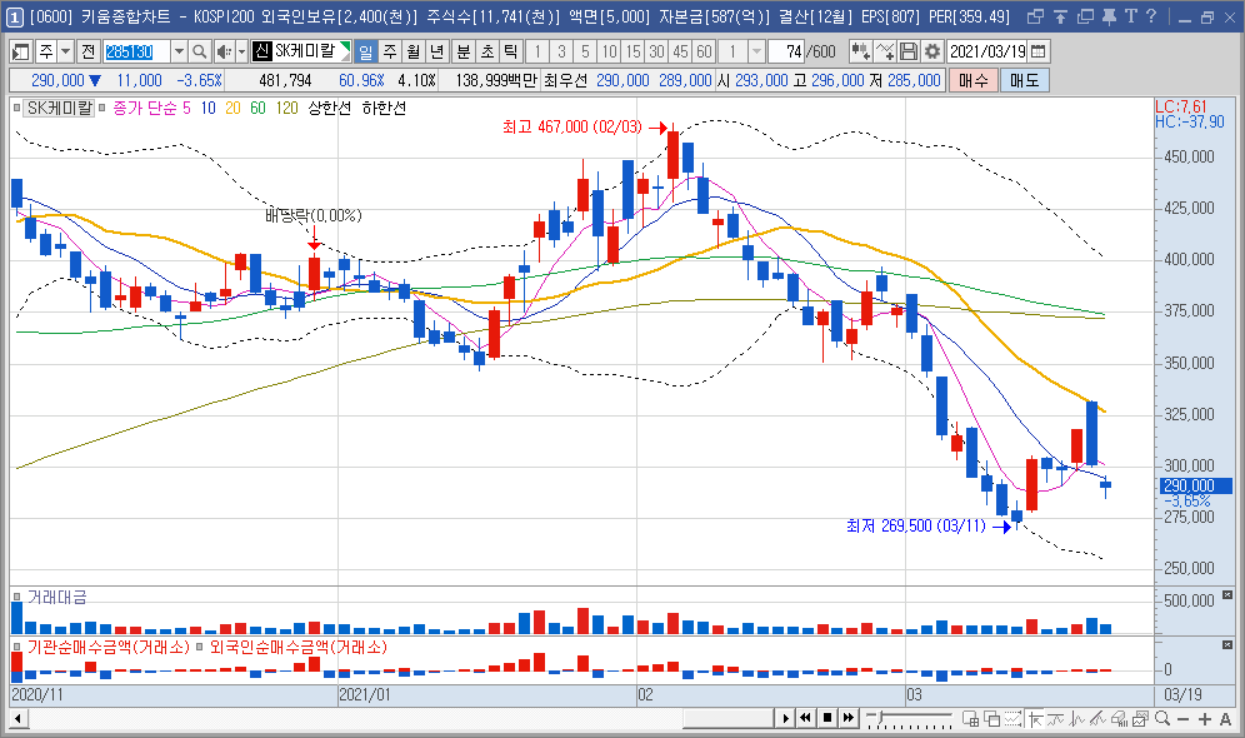1245x738 pixels.
Task: Zoom in with the plus icon
Action: [x=1204, y=718]
